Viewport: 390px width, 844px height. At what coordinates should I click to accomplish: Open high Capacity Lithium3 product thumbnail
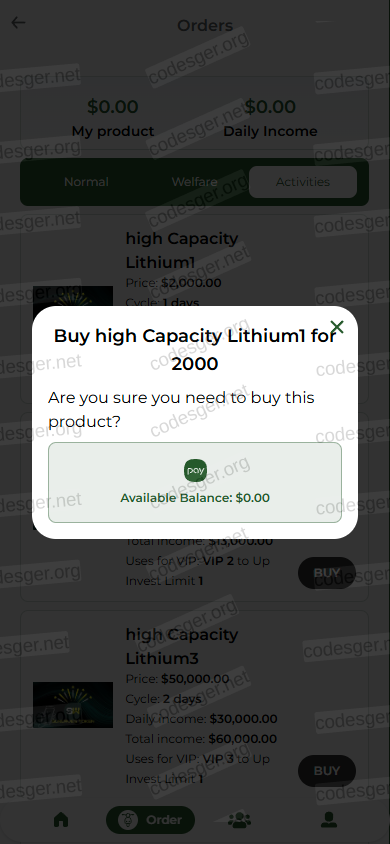click(x=73, y=705)
